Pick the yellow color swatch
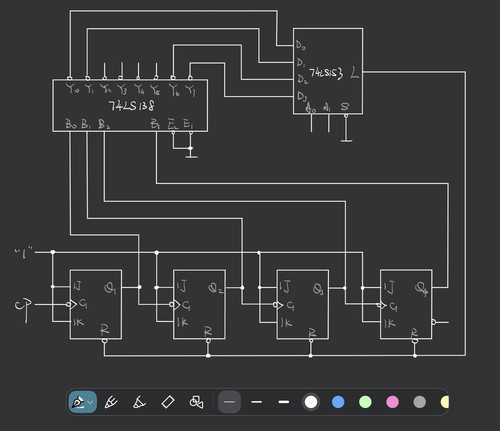 [445, 402]
